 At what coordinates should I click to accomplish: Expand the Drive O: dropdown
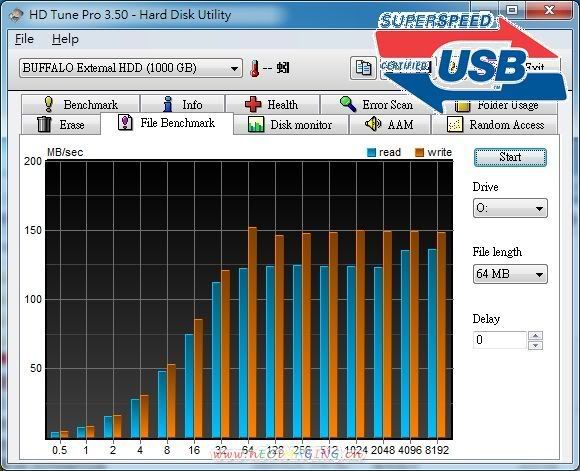[510, 208]
